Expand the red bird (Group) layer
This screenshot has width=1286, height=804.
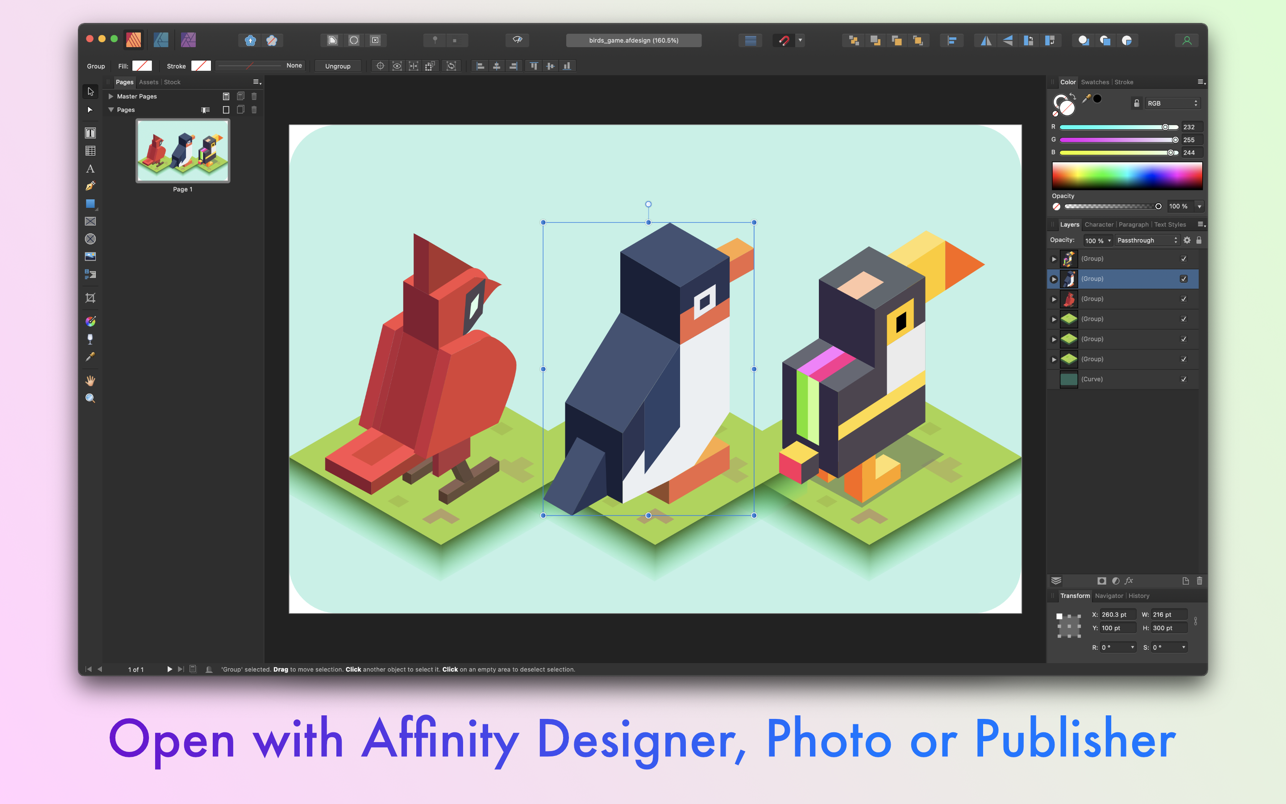(x=1054, y=299)
